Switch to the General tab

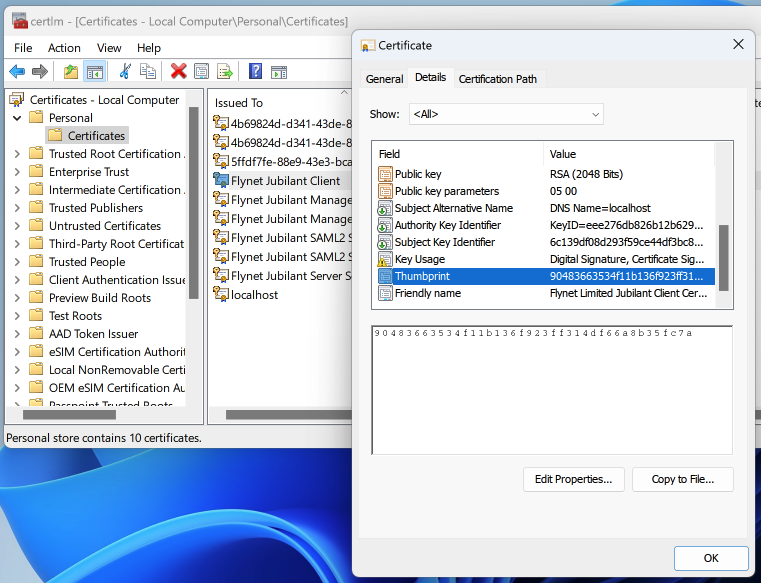384,79
